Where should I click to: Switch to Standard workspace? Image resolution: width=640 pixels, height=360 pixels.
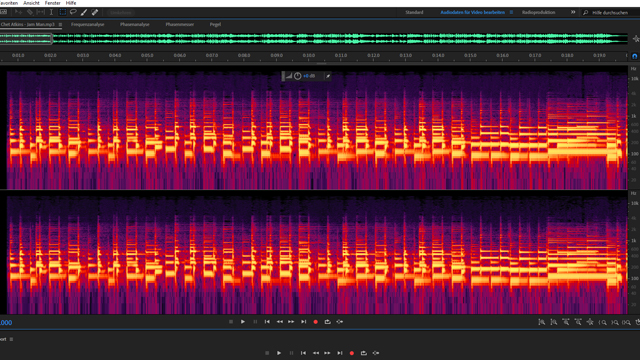414,12
